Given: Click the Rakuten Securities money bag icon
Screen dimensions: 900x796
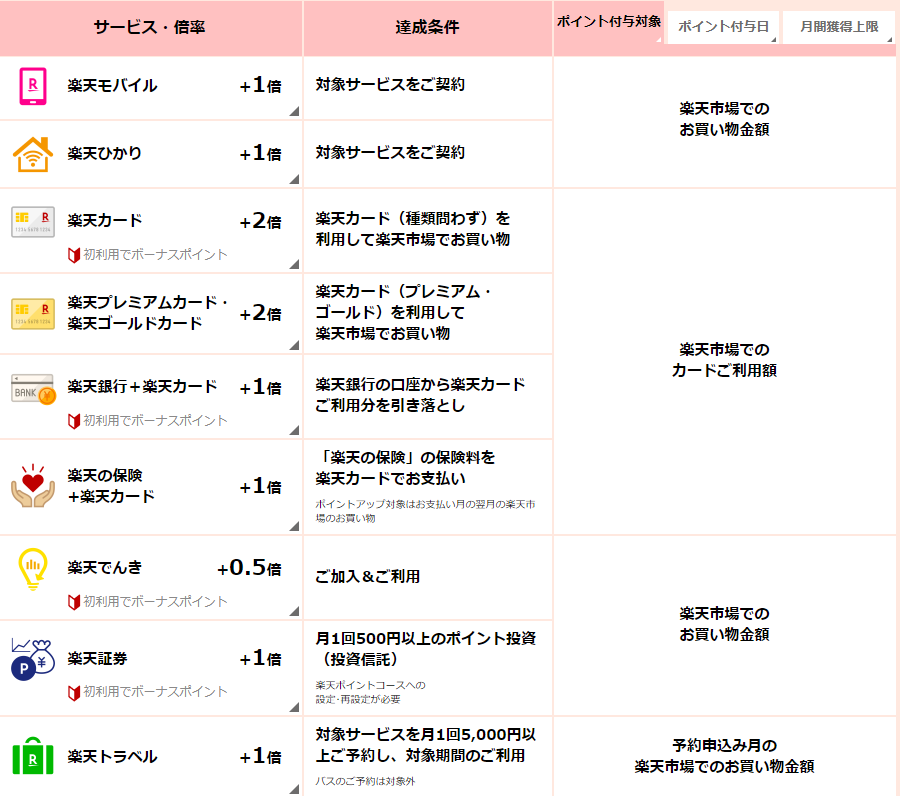Looking at the screenshot, I should point(33,659).
